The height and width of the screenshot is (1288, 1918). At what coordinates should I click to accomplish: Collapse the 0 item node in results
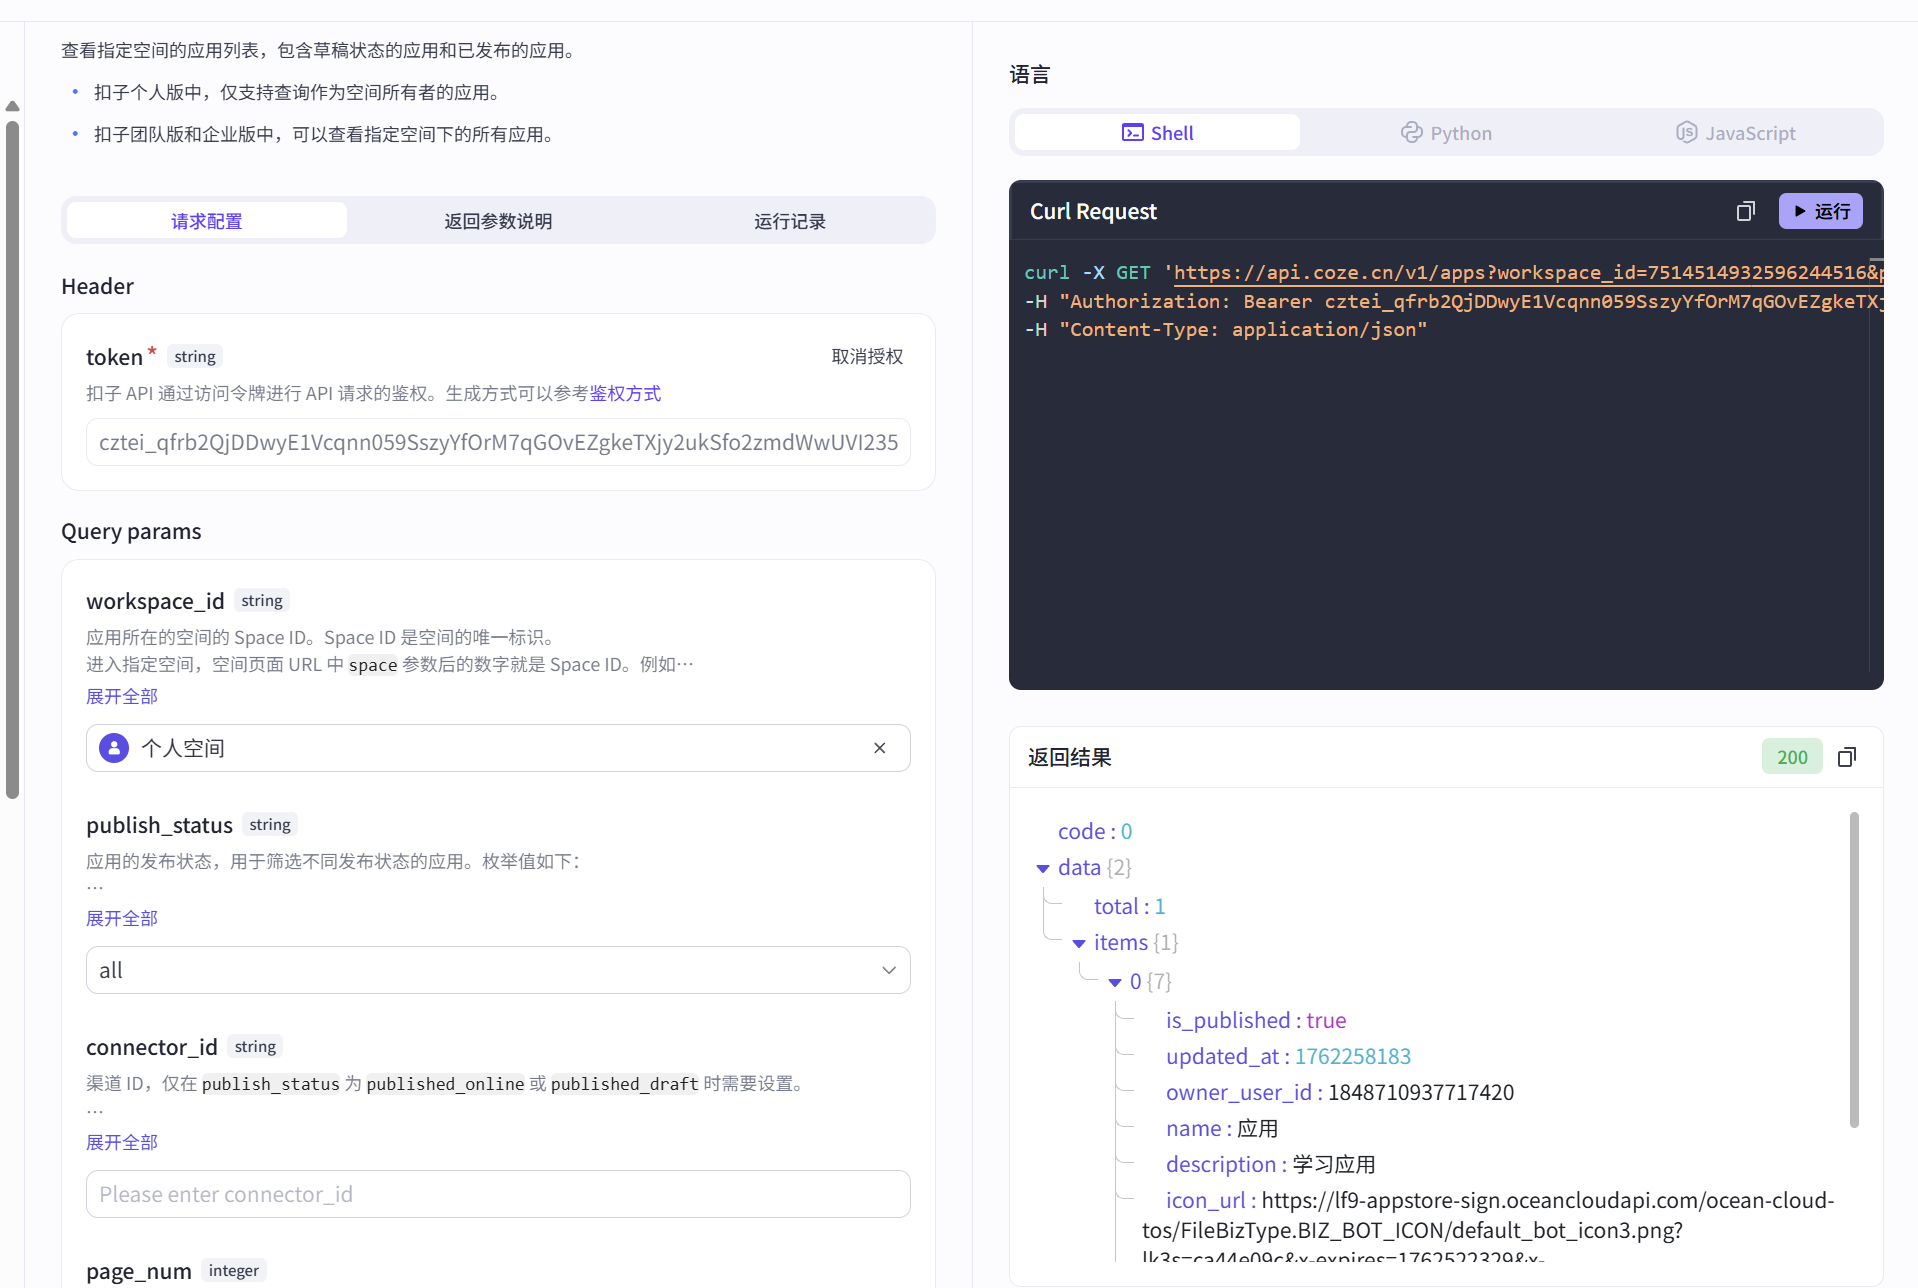point(1115,982)
